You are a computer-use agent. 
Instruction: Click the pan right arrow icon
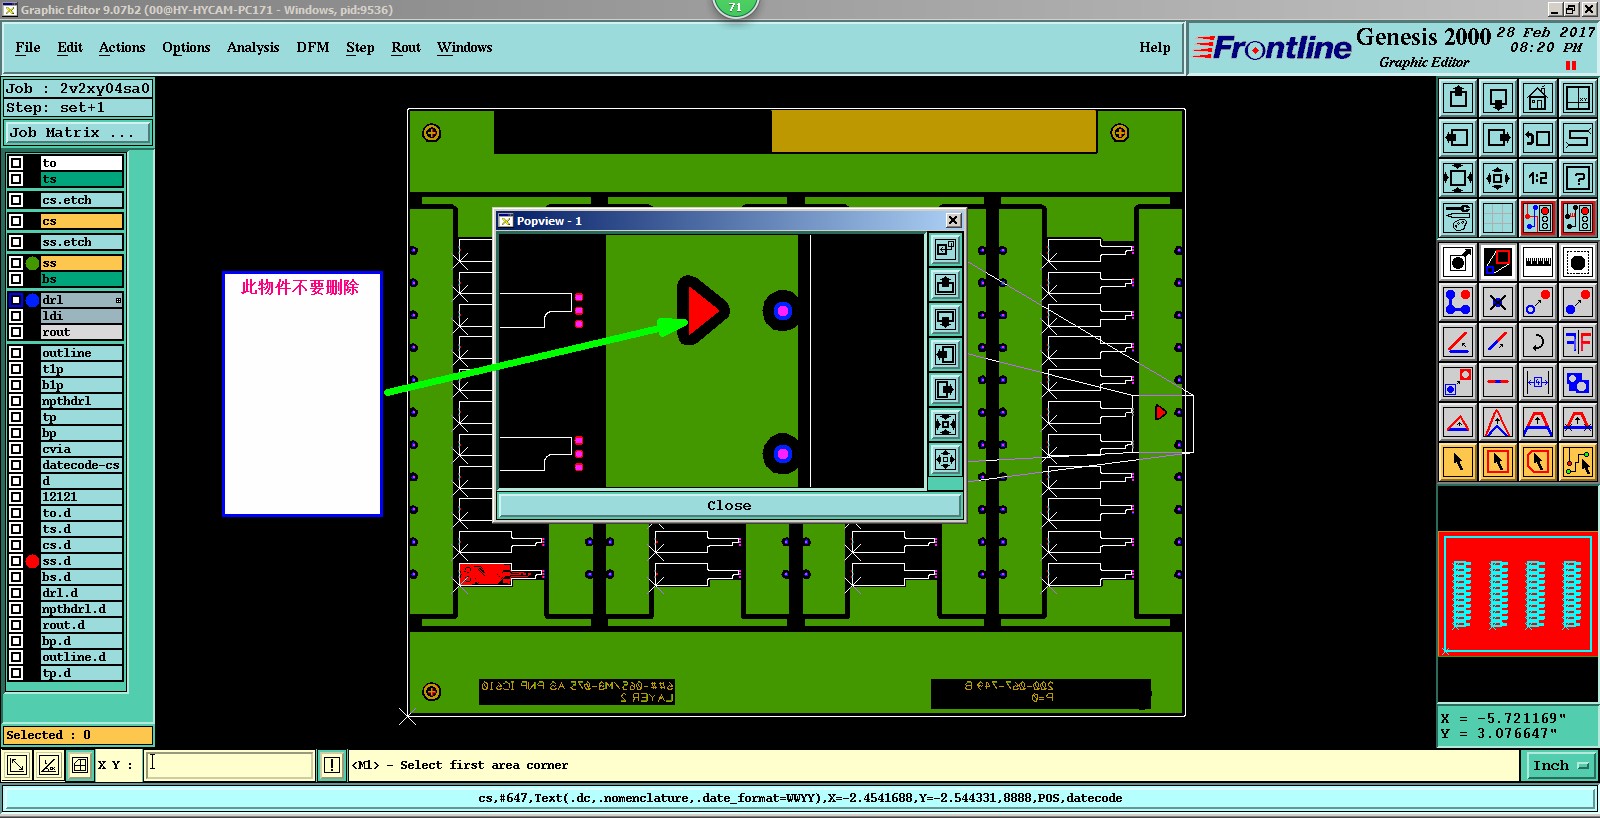1498,138
